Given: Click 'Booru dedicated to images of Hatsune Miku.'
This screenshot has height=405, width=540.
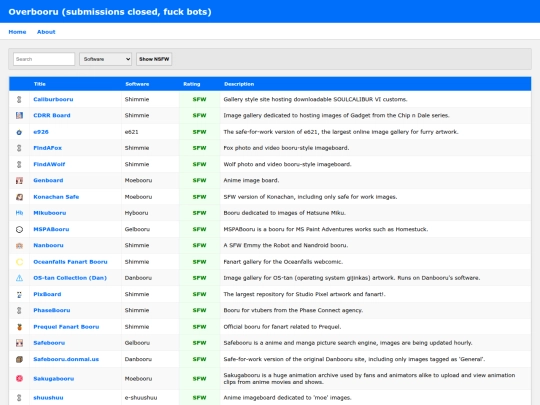Looking at the screenshot, I should (284, 213).
